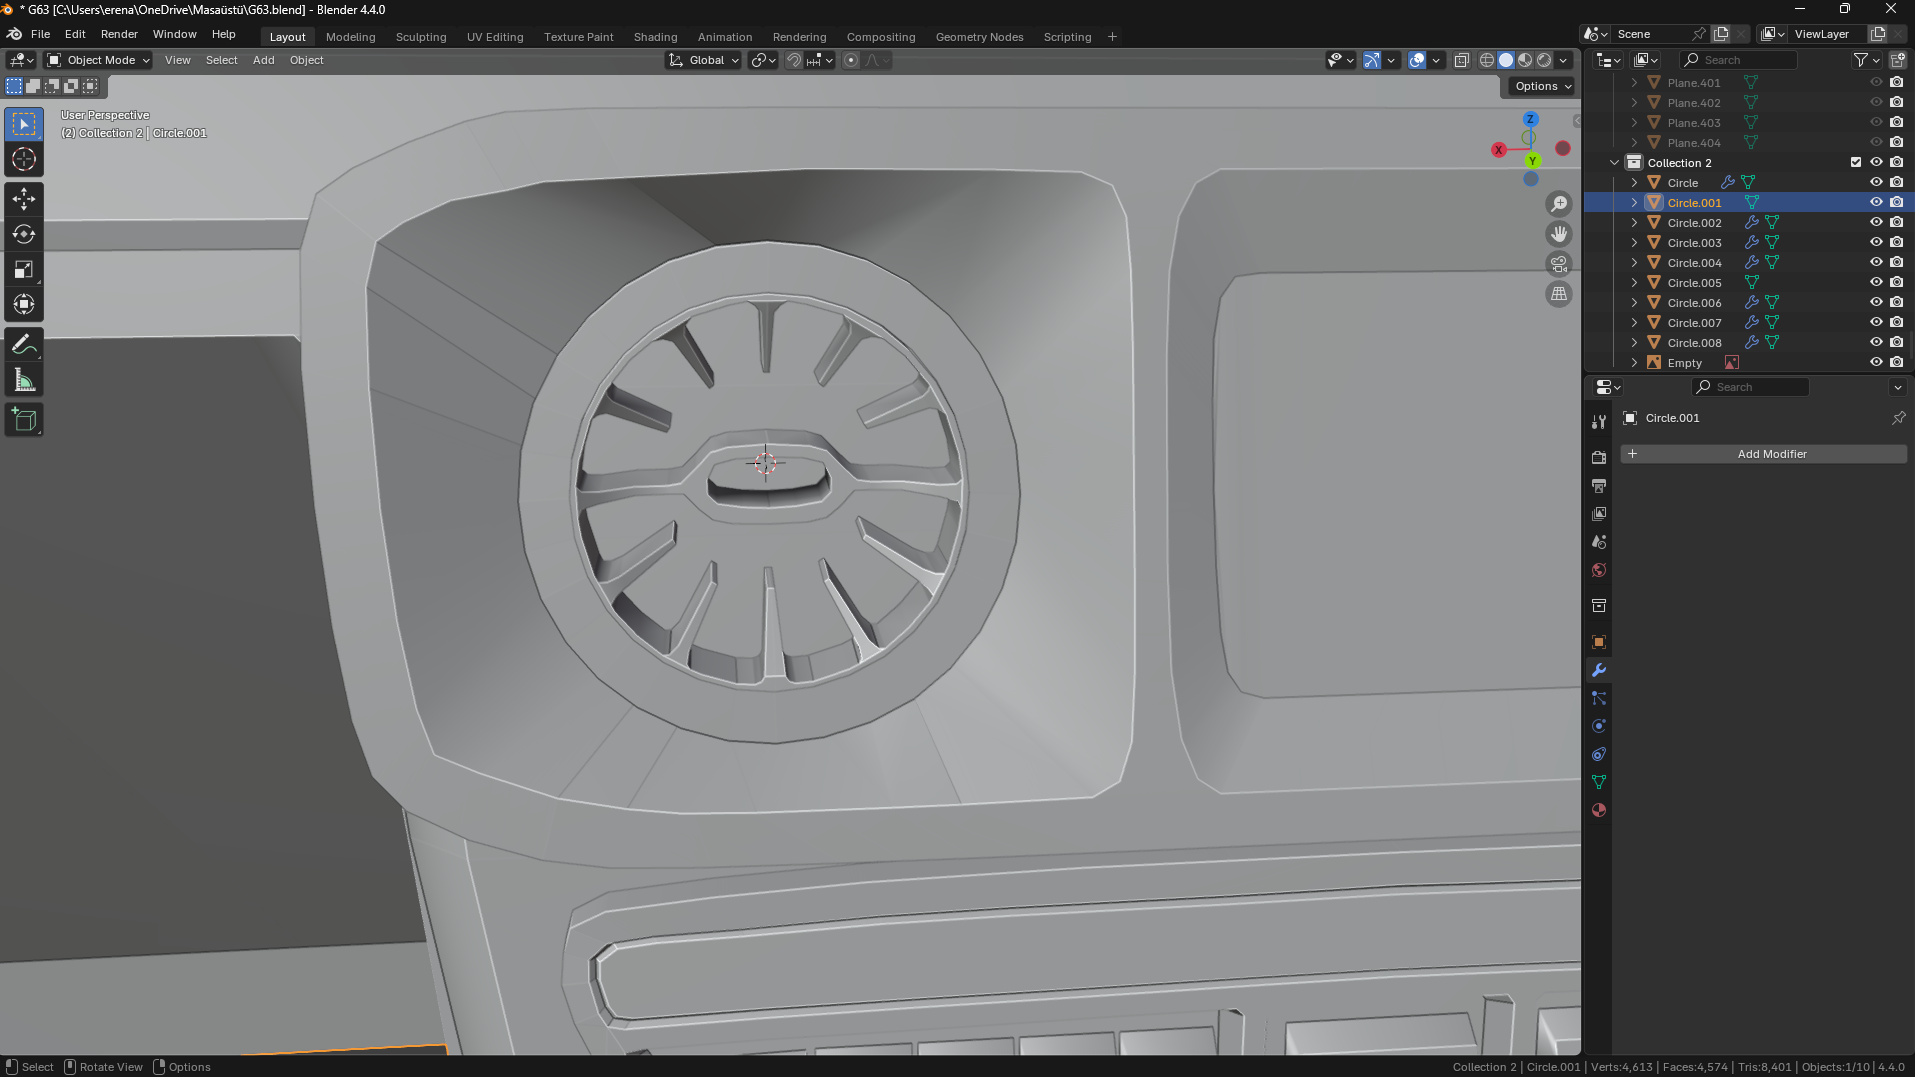Open the World properties tab
This screenshot has width=1915, height=1077.
tap(1599, 570)
